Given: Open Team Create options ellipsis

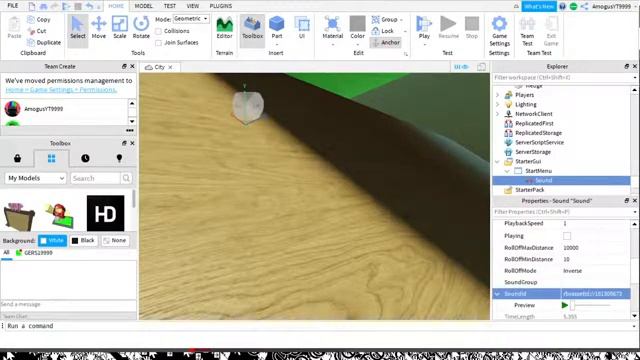Looking at the screenshot, I should [130, 131].
